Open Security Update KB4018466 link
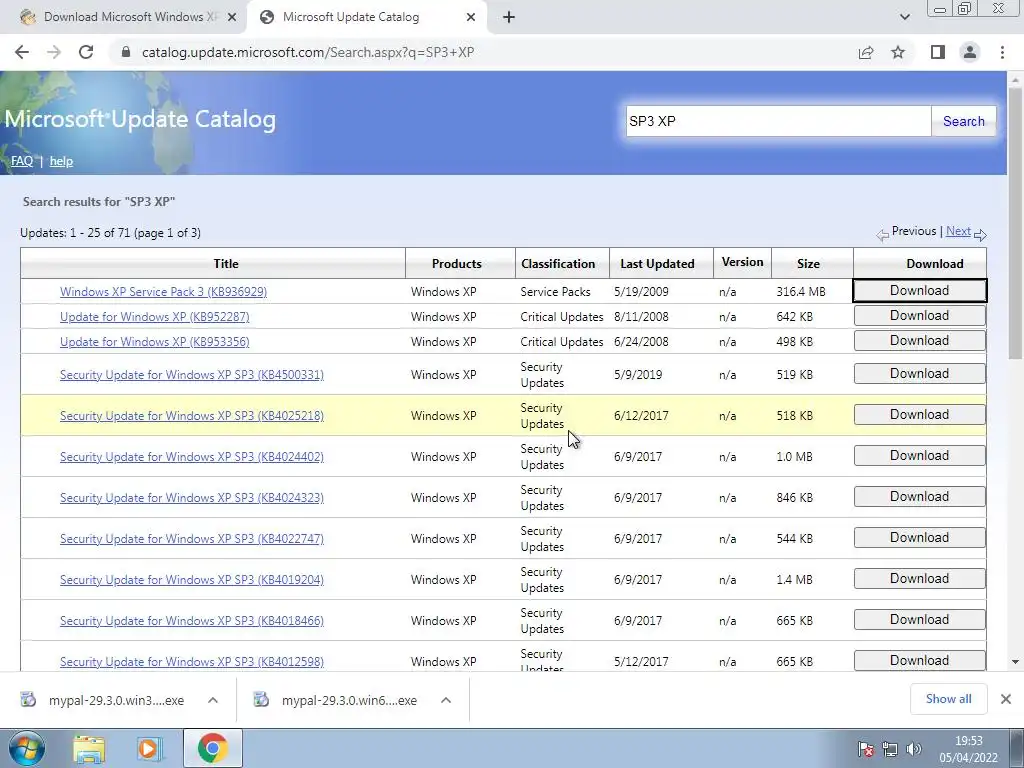Image resolution: width=1024 pixels, height=768 pixels. pos(192,621)
